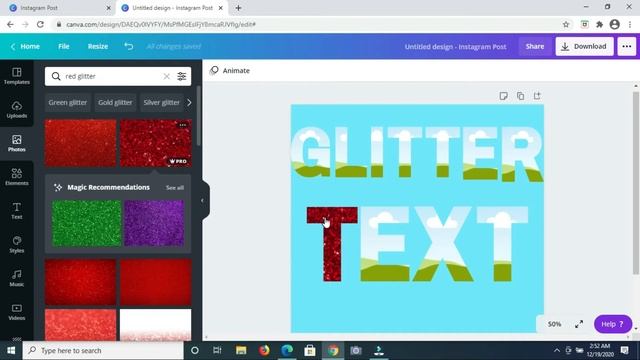Open Firefox from the taskbar
The width and height of the screenshot is (640, 360).
[264, 351]
